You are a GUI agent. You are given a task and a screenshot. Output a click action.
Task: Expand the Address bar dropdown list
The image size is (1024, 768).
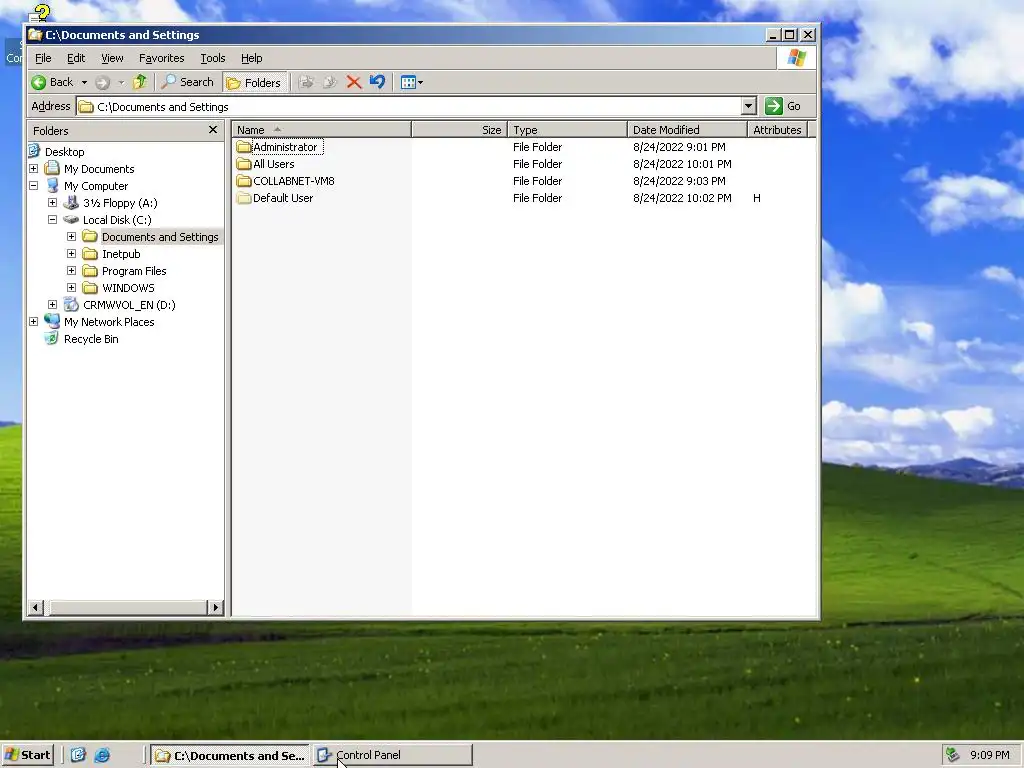click(748, 106)
